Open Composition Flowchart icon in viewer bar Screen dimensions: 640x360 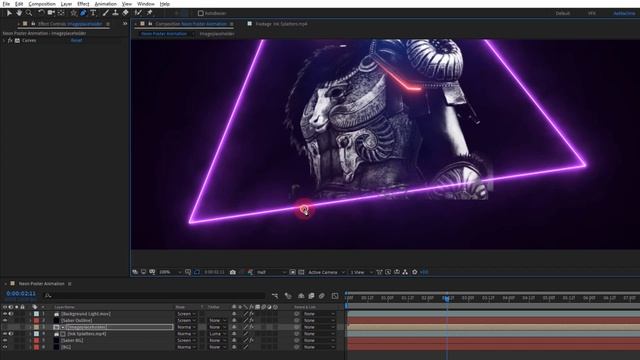(405, 272)
